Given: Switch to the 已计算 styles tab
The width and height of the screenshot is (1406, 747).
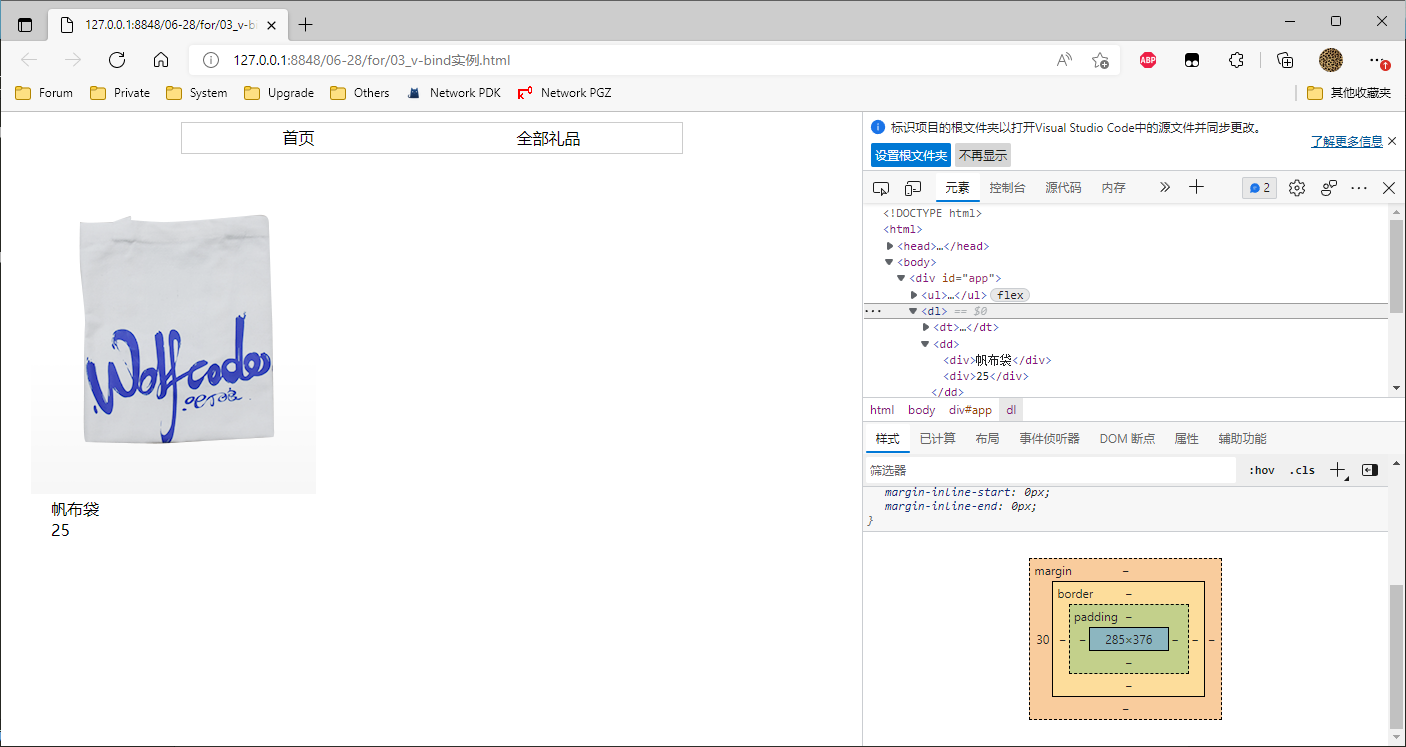Looking at the screenshot, I should [937, 439].
